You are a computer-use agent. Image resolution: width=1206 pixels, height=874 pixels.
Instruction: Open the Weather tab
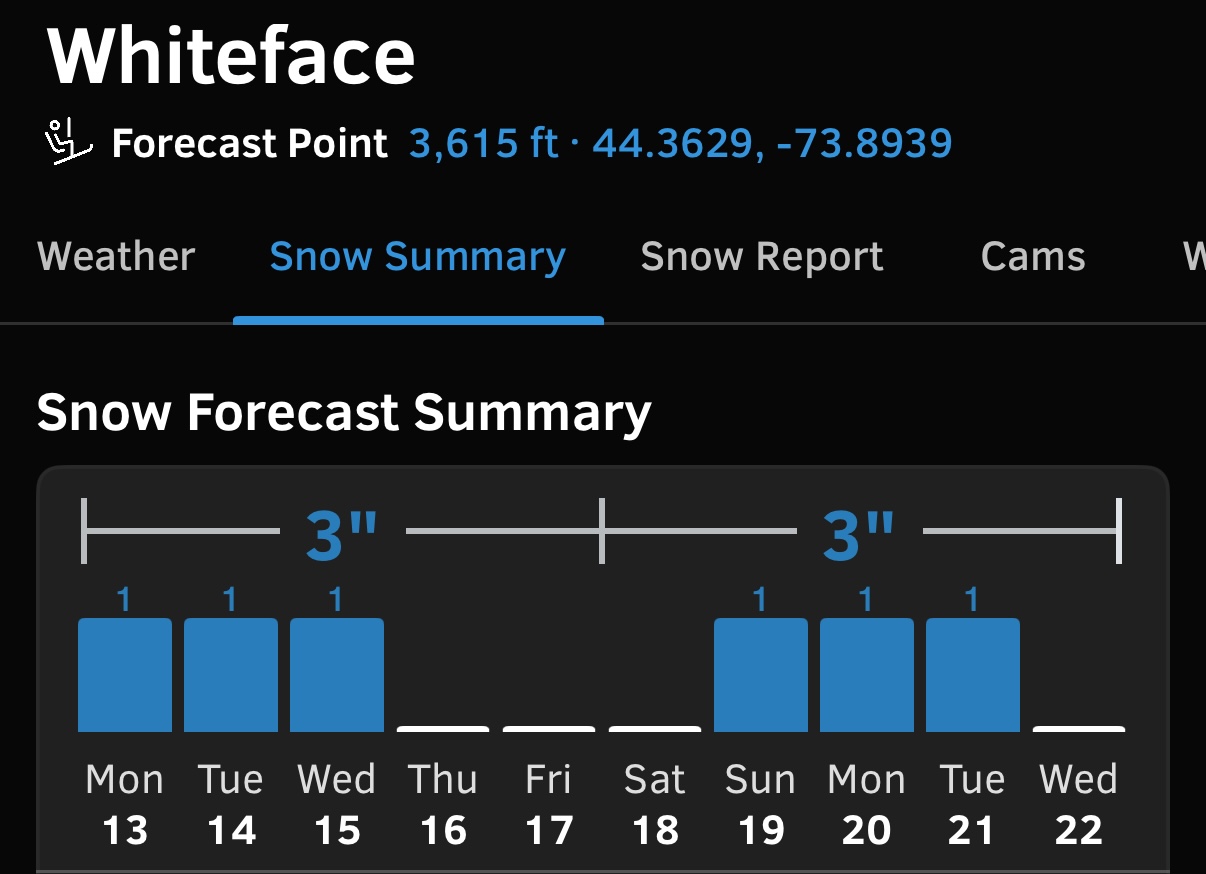(116, 257)
